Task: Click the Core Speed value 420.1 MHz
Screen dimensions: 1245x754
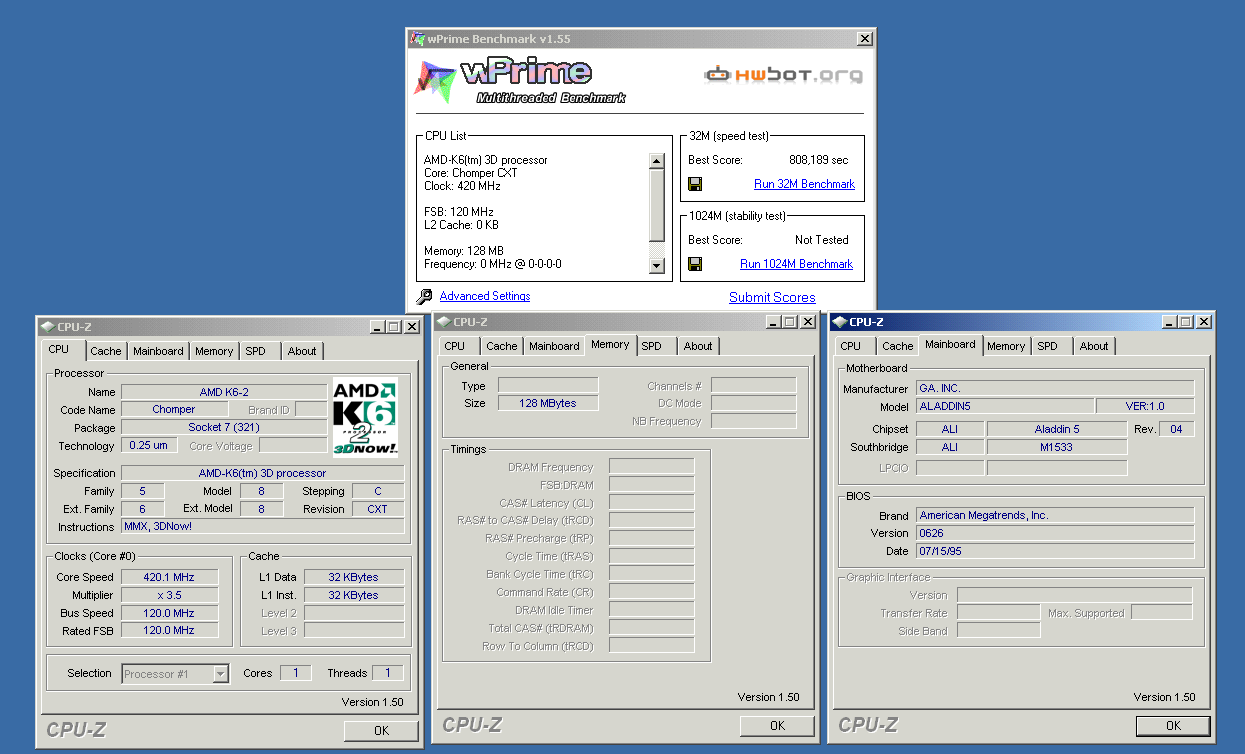Action: 169,577
